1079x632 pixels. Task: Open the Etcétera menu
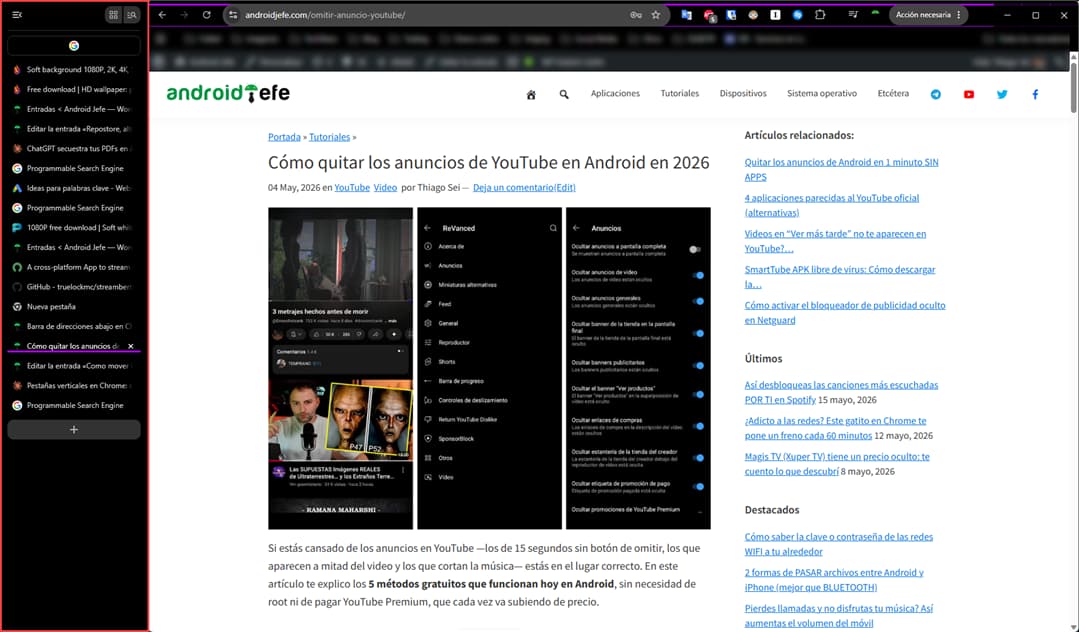tap(893, 94)
